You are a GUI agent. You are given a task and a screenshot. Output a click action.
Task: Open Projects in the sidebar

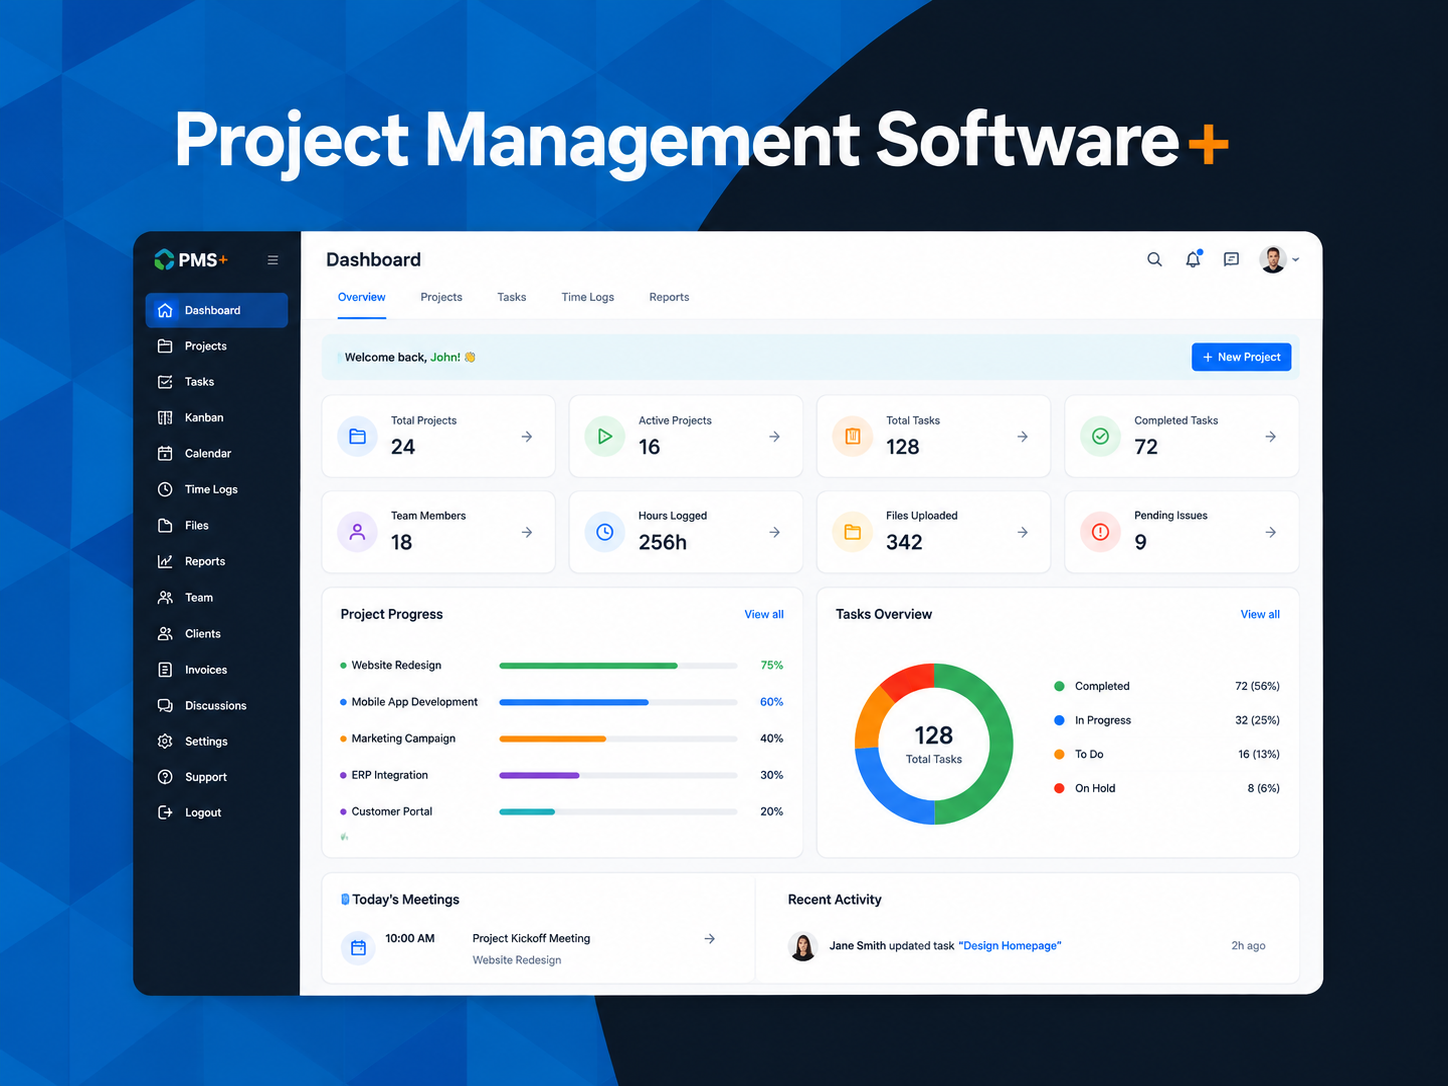[216, 346]
